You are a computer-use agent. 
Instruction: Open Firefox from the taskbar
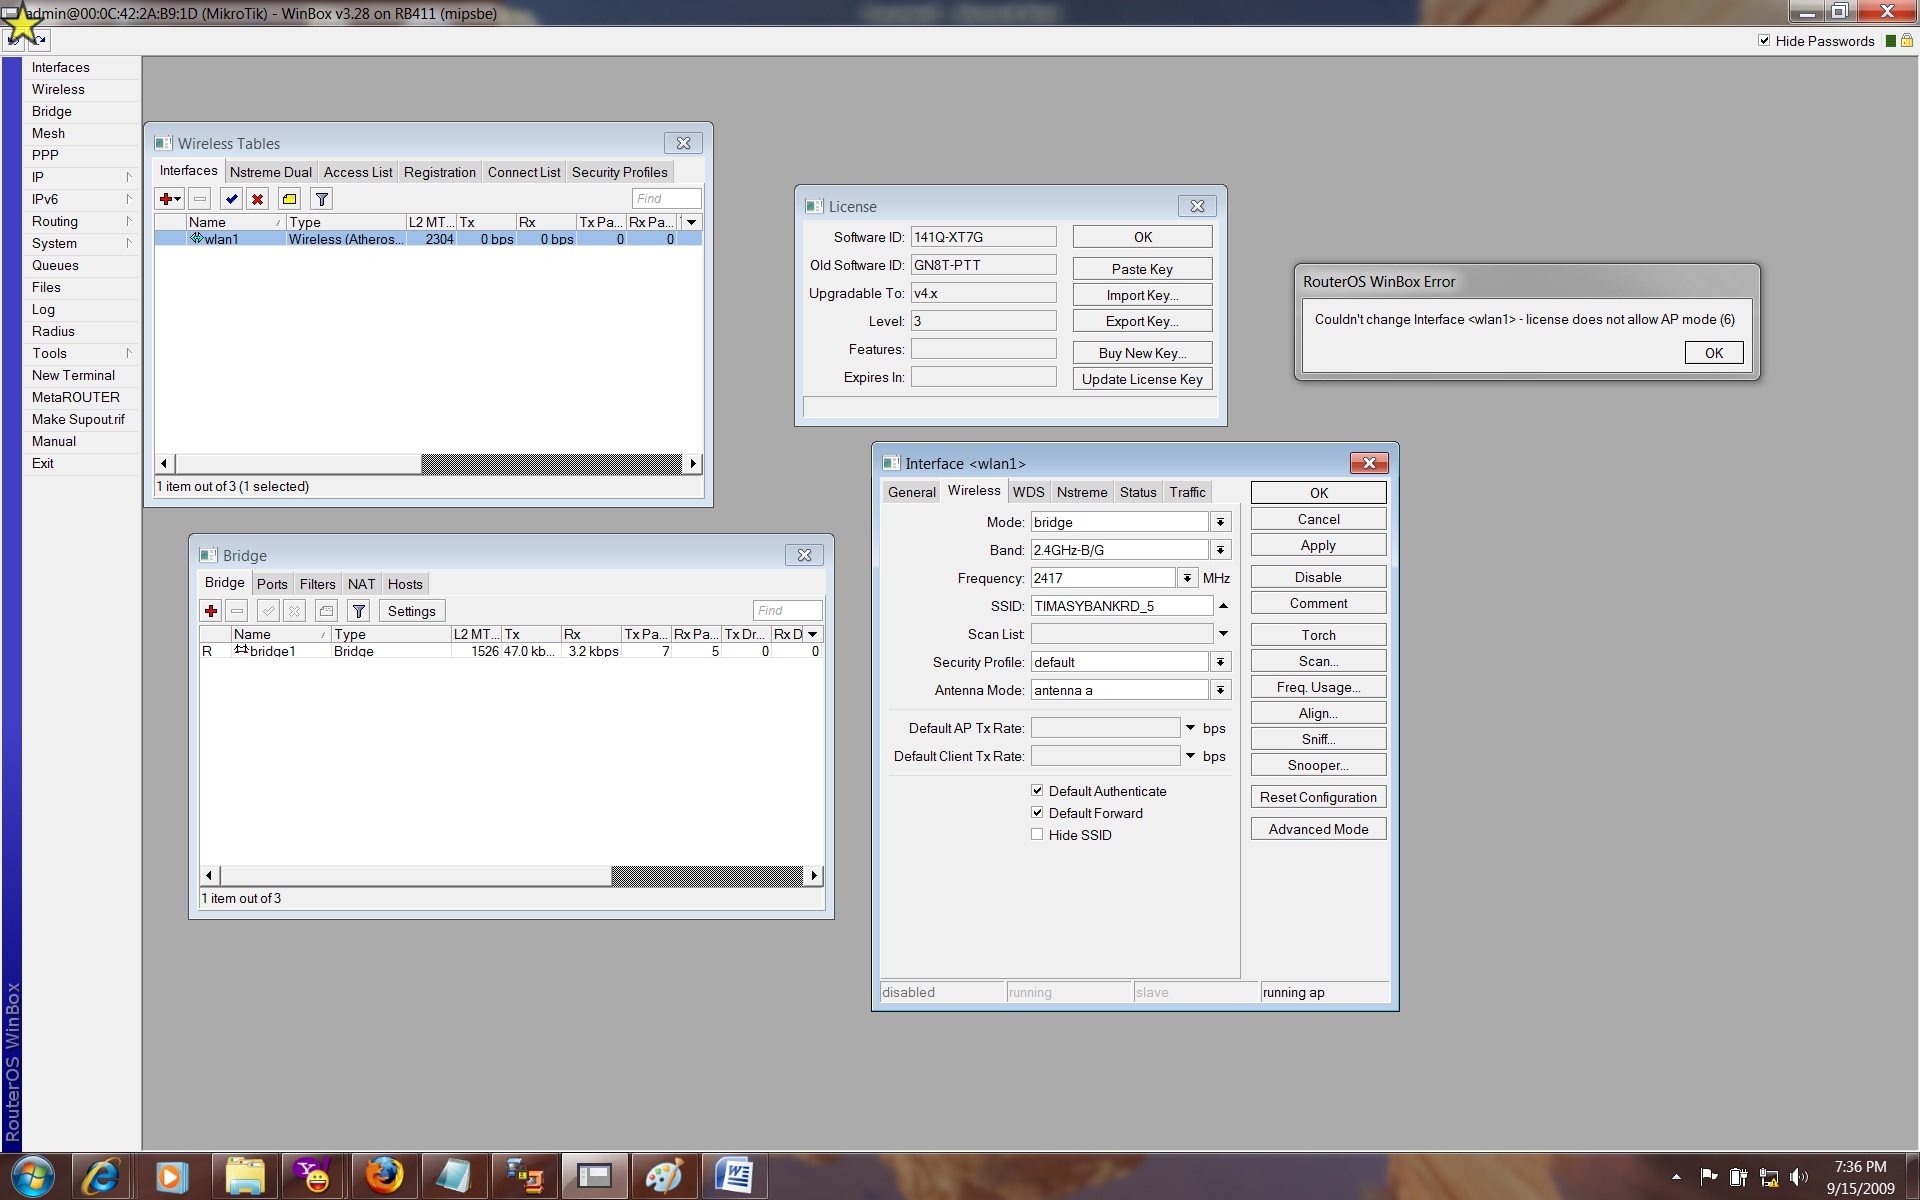tap(383, 1176)
